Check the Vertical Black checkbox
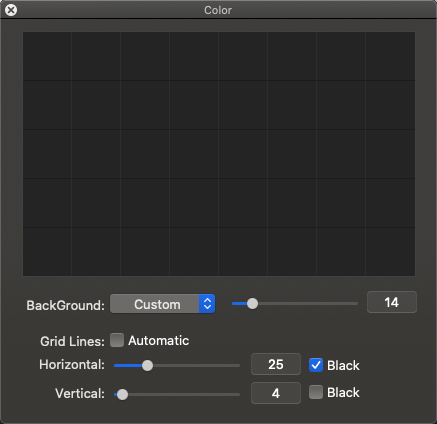This screenshot has width=437, height=424. pyautogui.click(x=316, y=392)
